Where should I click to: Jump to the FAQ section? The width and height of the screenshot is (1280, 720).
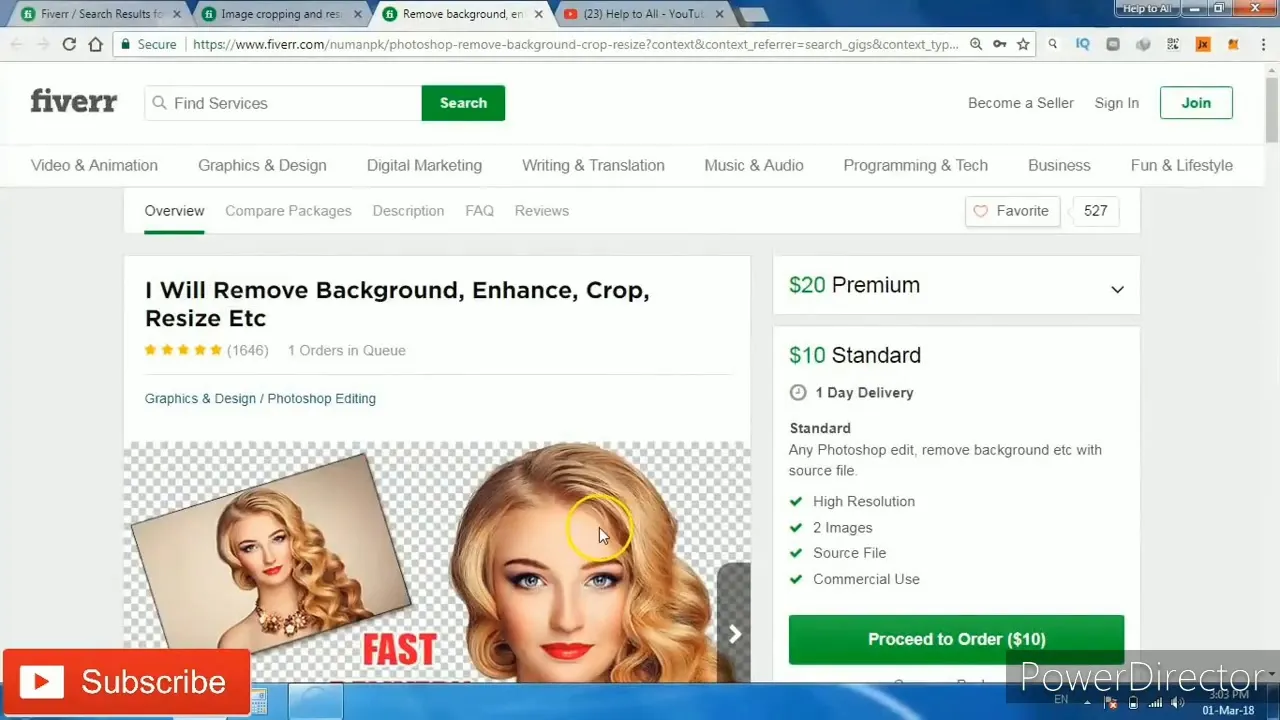[x=479, y=211]
